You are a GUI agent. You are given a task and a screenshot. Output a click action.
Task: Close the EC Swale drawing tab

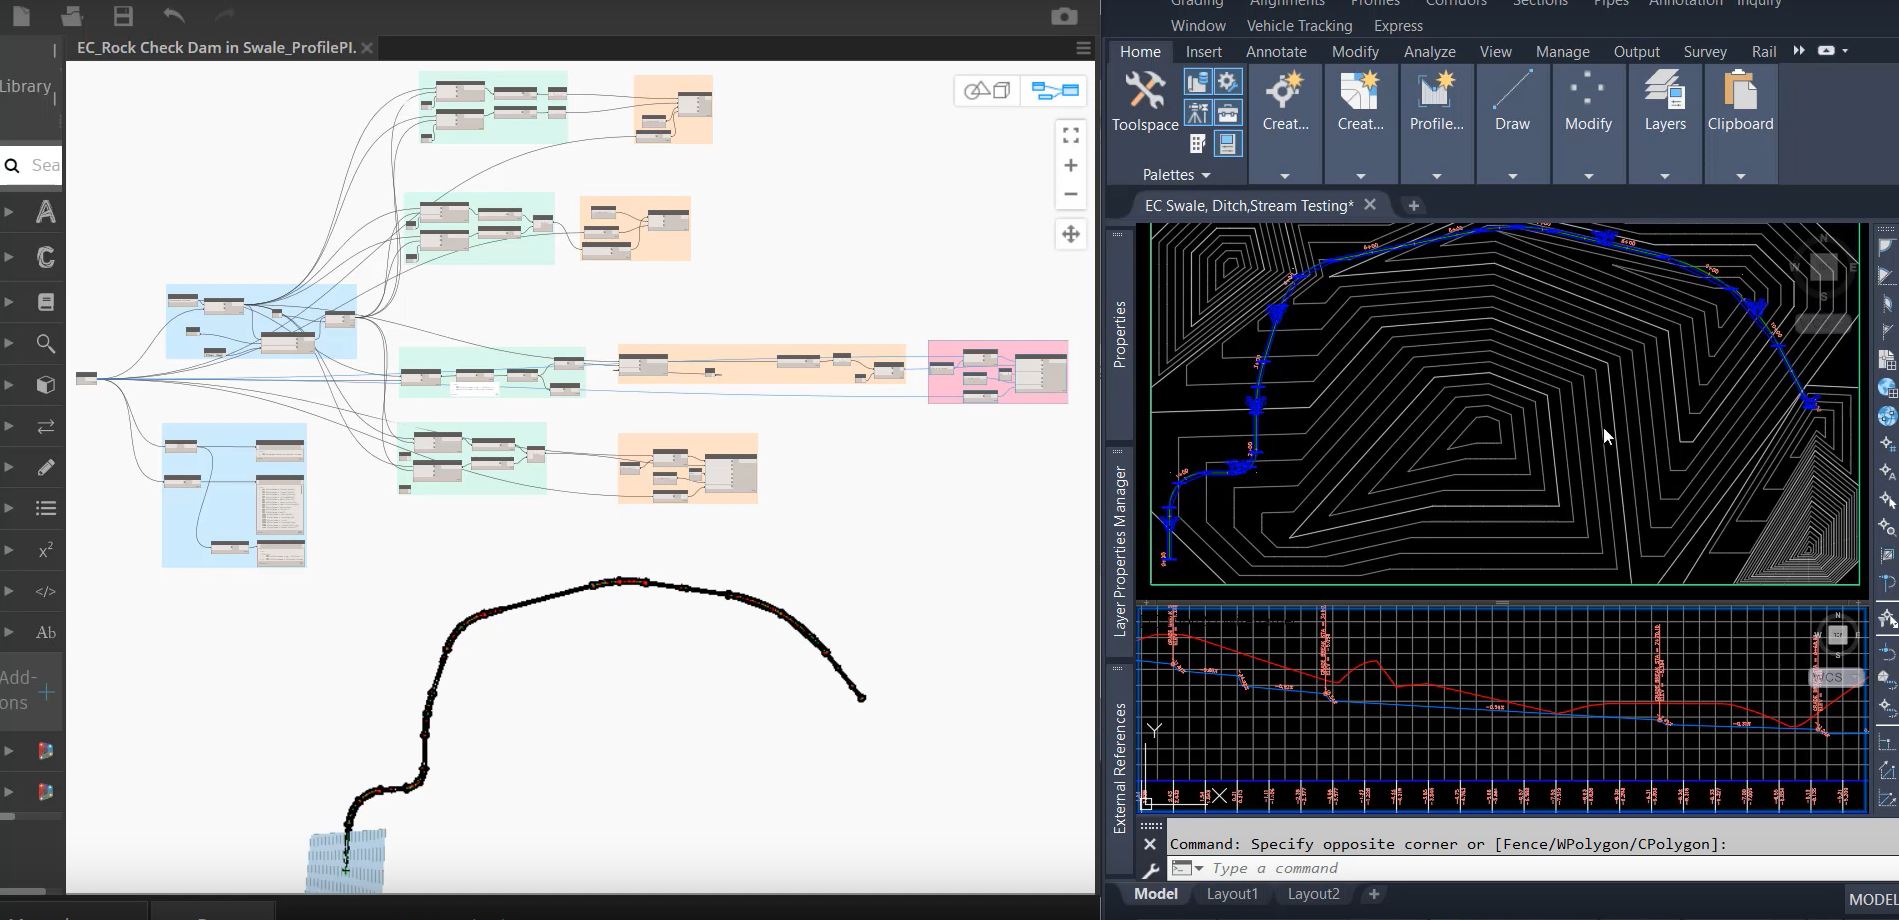[x=1370, y=204]
